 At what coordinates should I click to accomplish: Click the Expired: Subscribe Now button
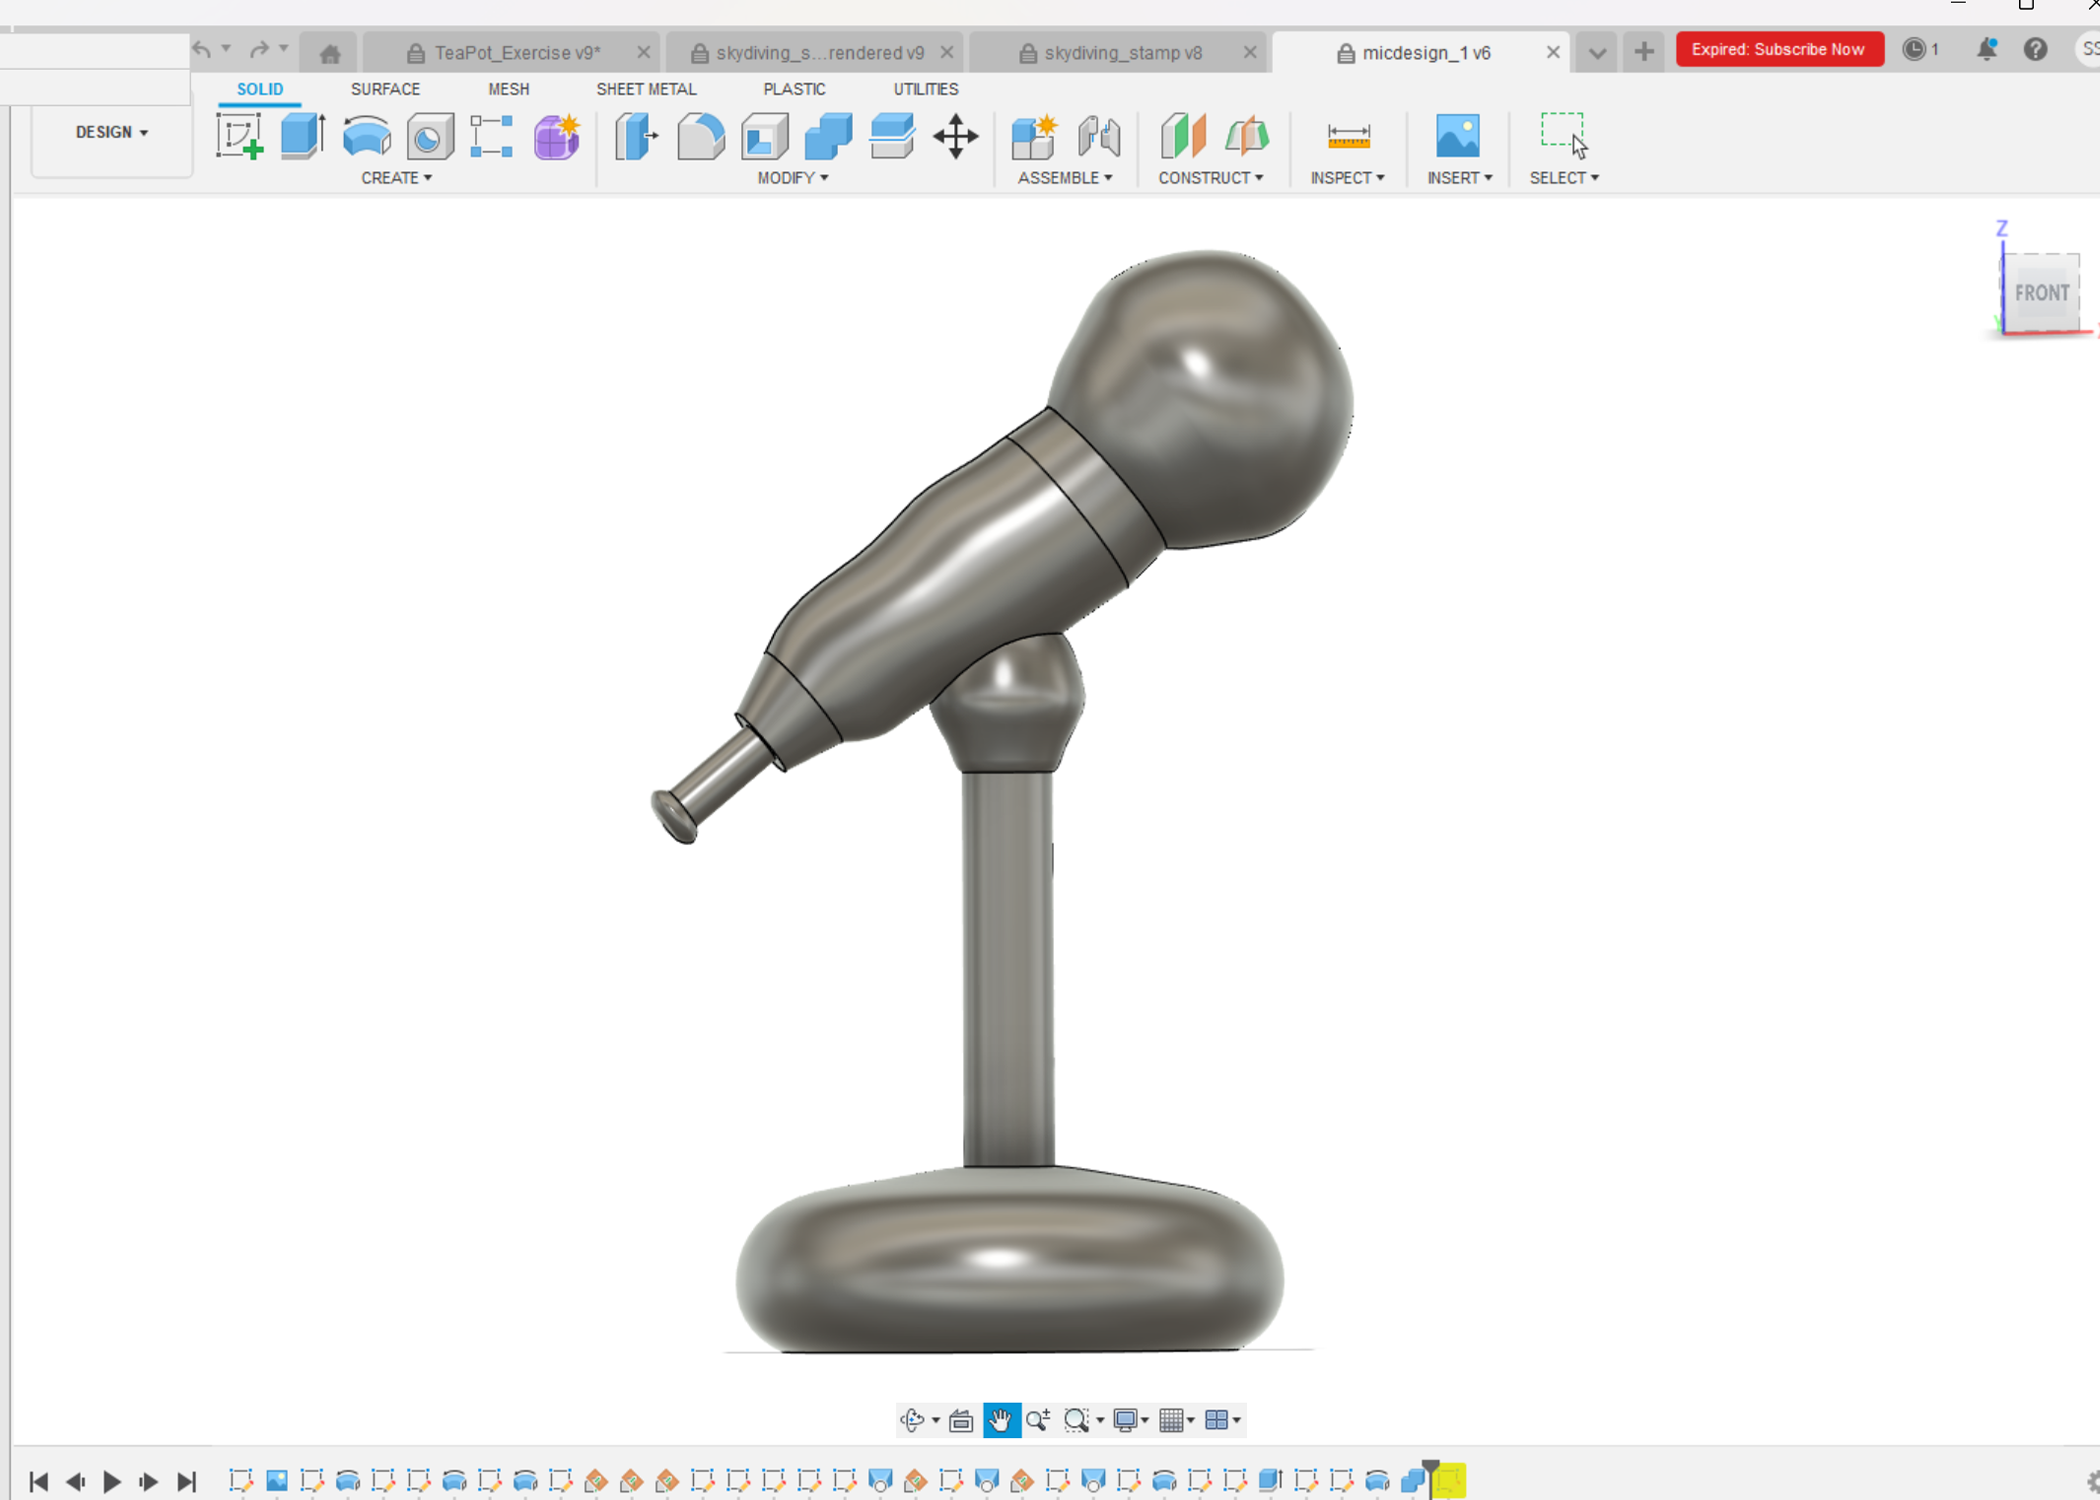(x=1778, y=49)
